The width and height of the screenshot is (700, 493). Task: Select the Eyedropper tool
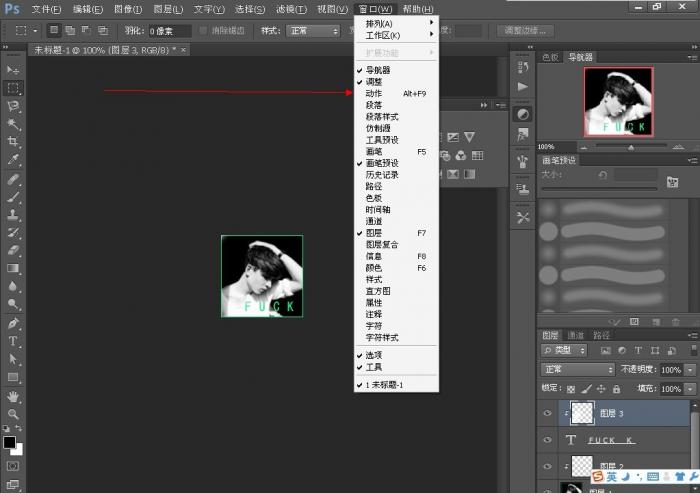(13, 159)
